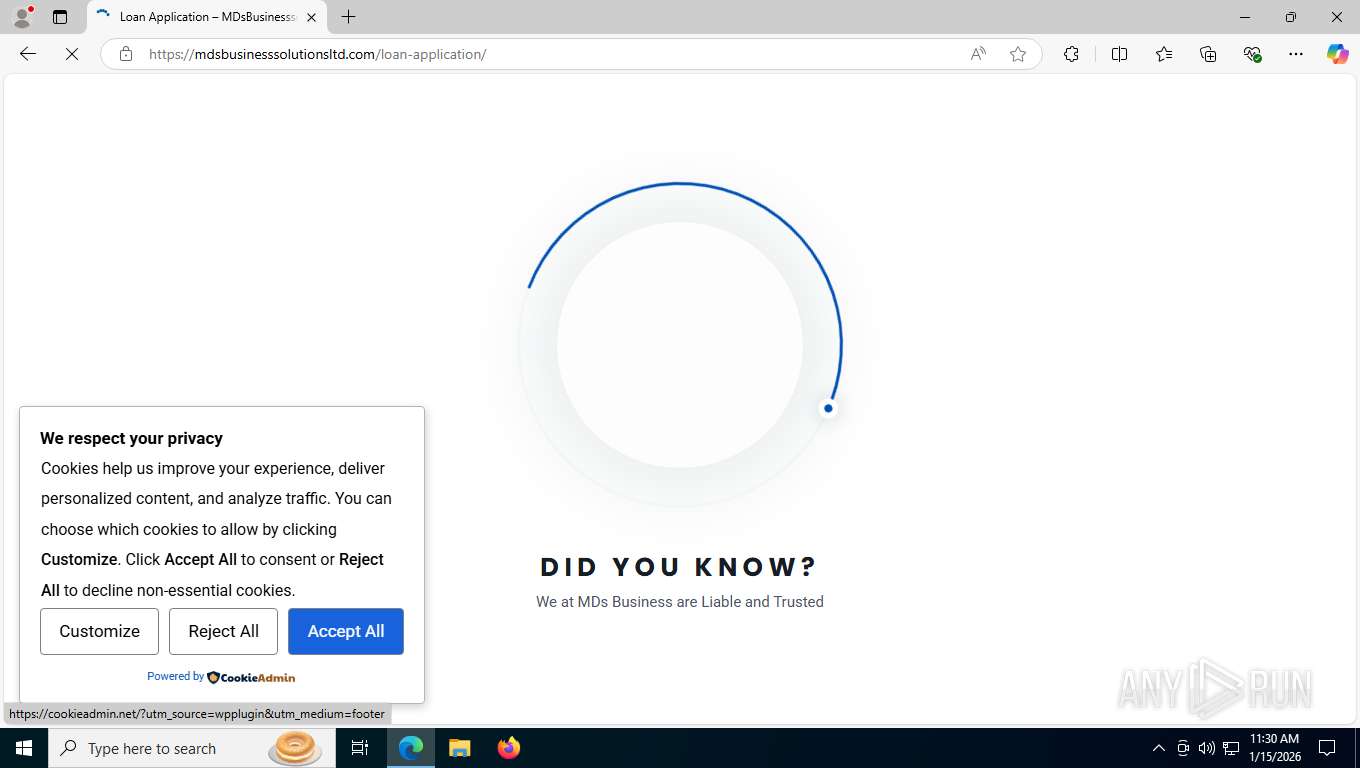Switch to Microsoft Edge on the taskbar
Viewport: 1360px width, 768px height.
[411, 748]
